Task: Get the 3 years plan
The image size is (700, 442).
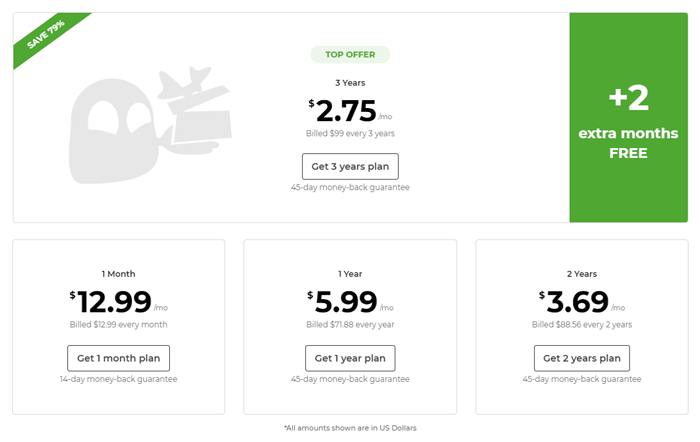Action: coord(350,167)
